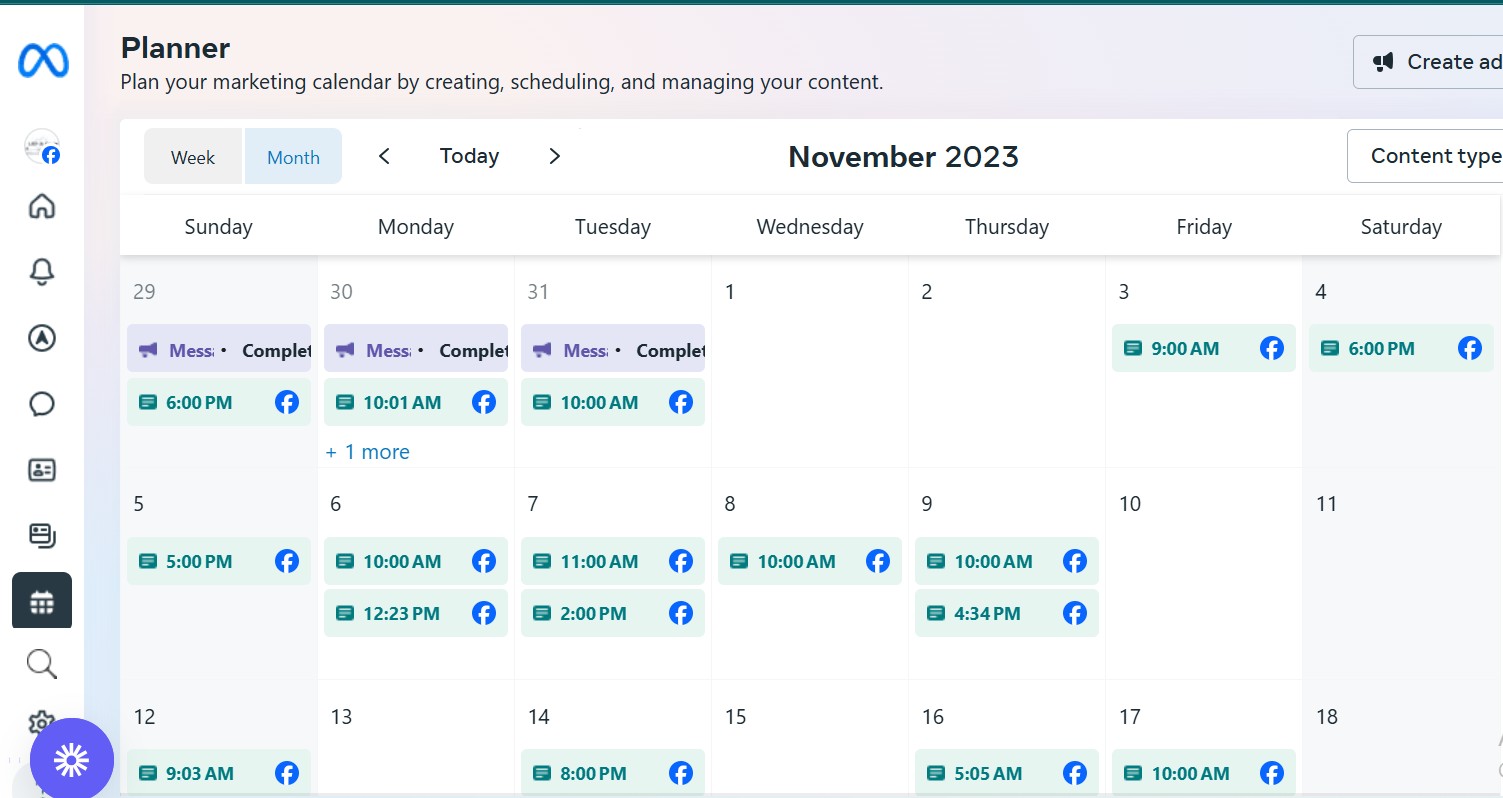Open the content posts sidebar icon

[x=42, y=536]
